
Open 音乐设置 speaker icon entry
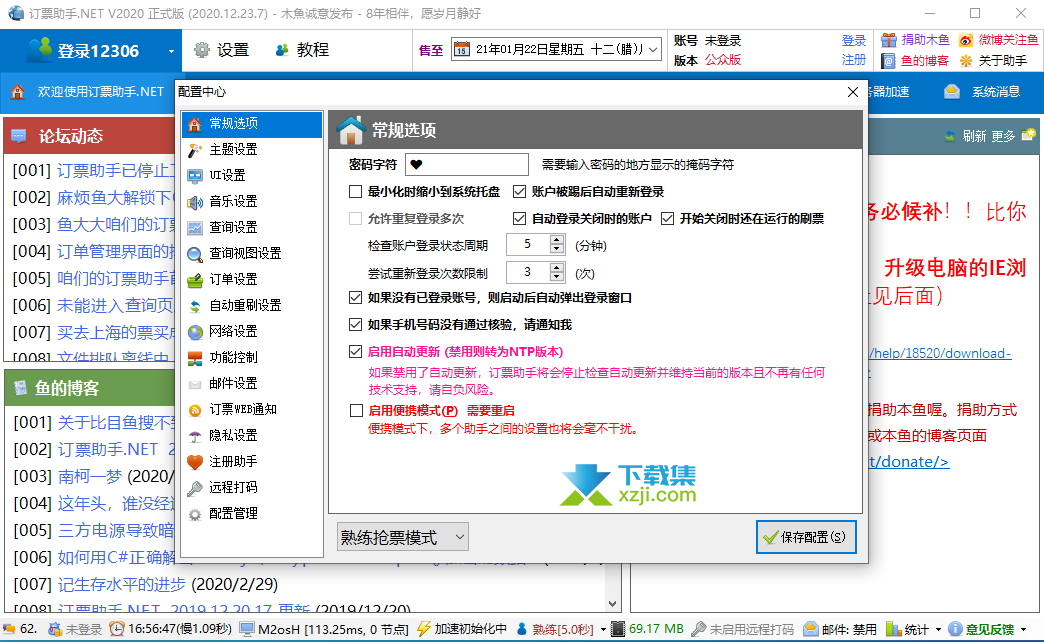click(194, 202)
